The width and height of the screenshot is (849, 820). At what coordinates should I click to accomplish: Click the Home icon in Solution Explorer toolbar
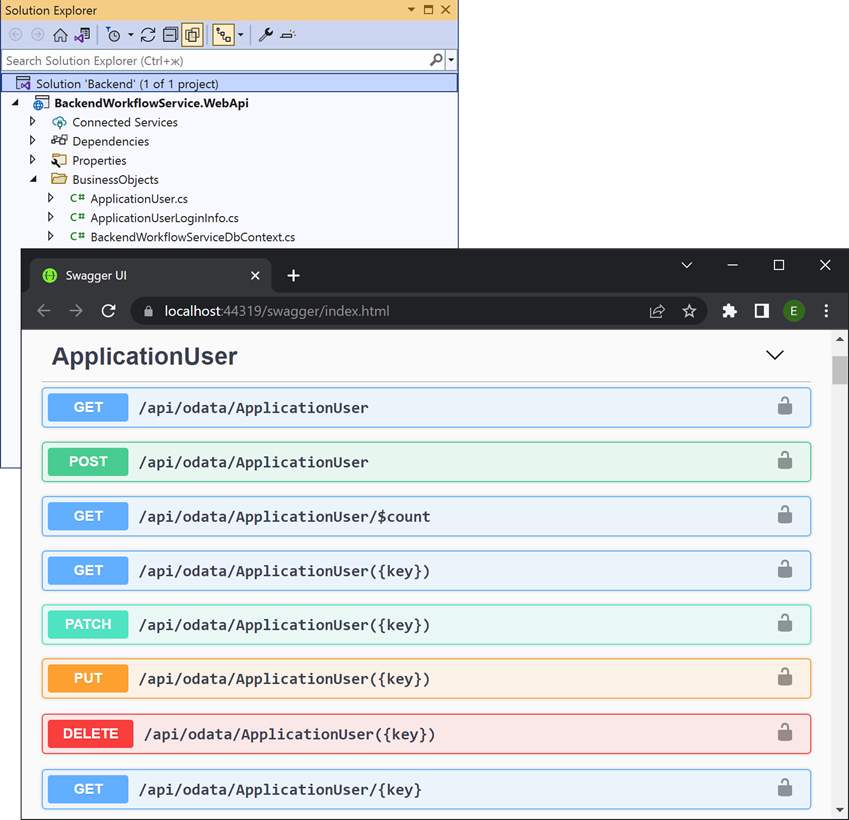coord(60,35)
